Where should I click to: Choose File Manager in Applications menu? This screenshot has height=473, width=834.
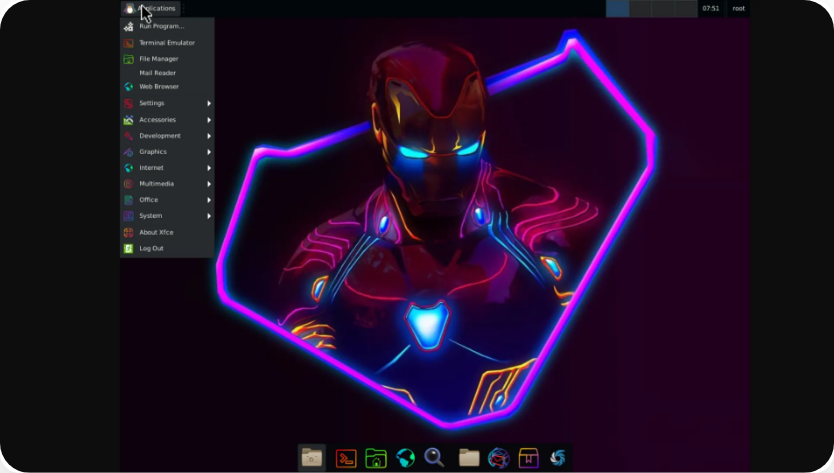158,59
